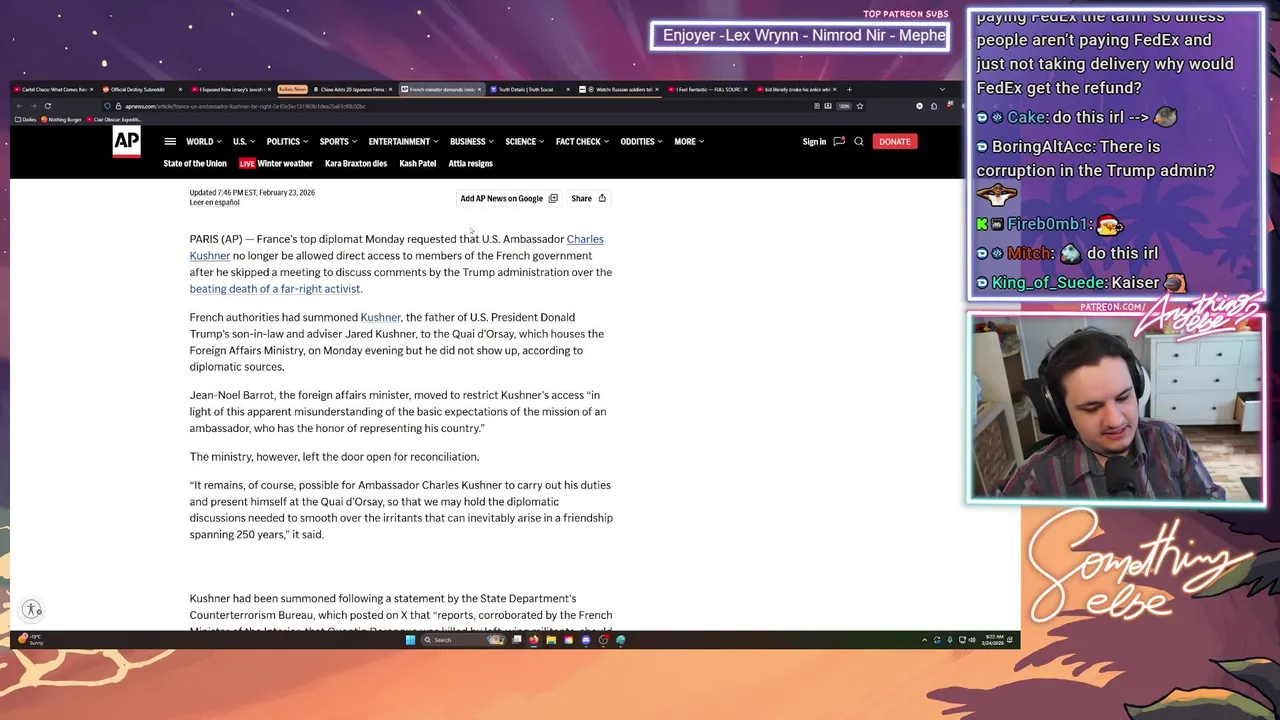The image size is (1280, 720).
Task: Open the Windows Start button
Action: coord(410,640)
